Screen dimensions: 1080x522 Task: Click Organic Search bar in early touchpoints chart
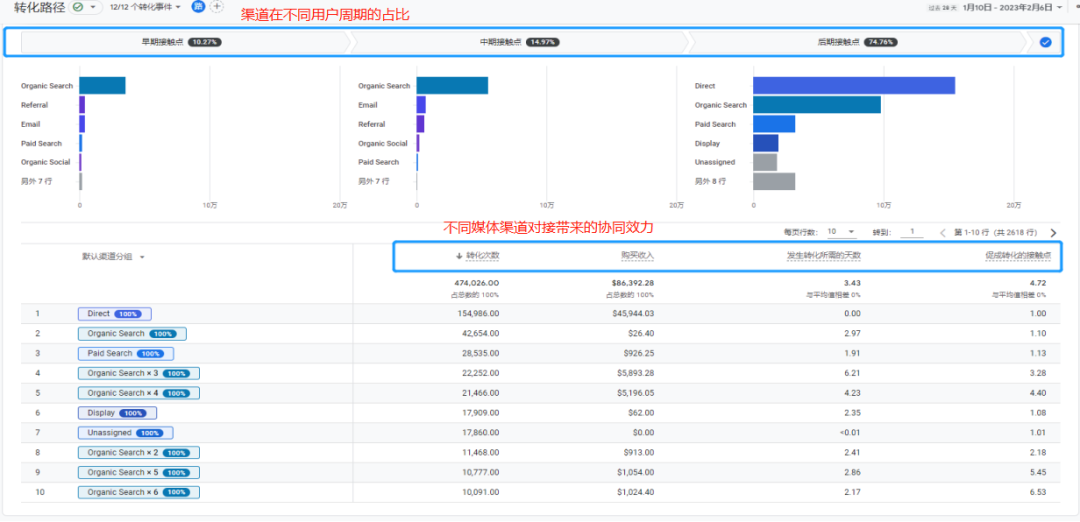click(102, 85)
